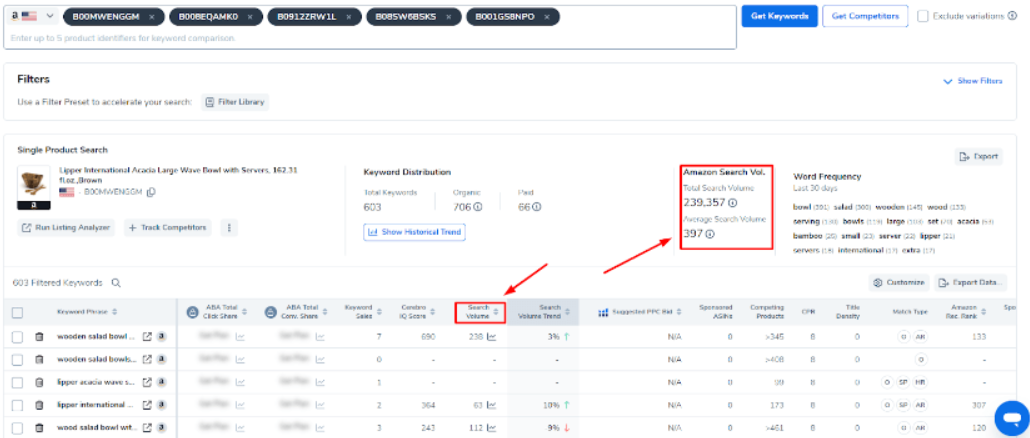Remove ASIN chip B08SW6BSKS
This screenshot has height=438, width=1030.
(x=449, y=16)
